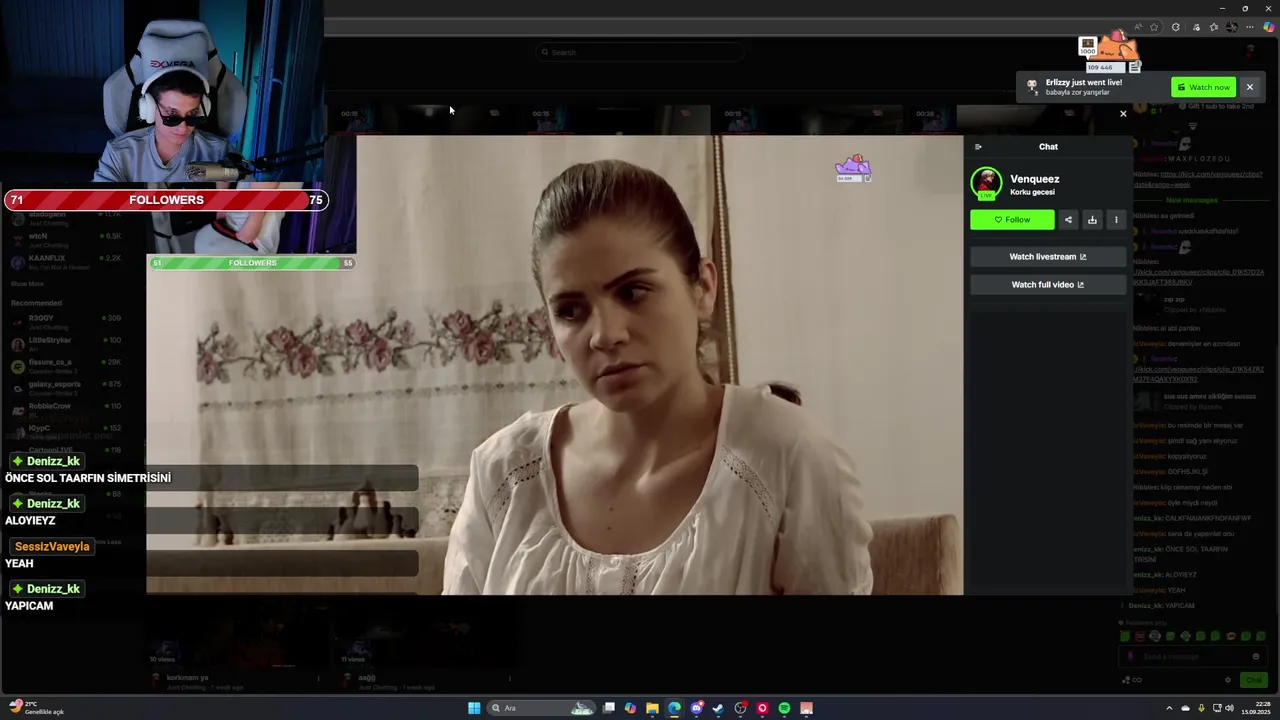Close the clip viewer with the X
The width and height of the screenshot is (1280, 720).
coord(1123,114)
